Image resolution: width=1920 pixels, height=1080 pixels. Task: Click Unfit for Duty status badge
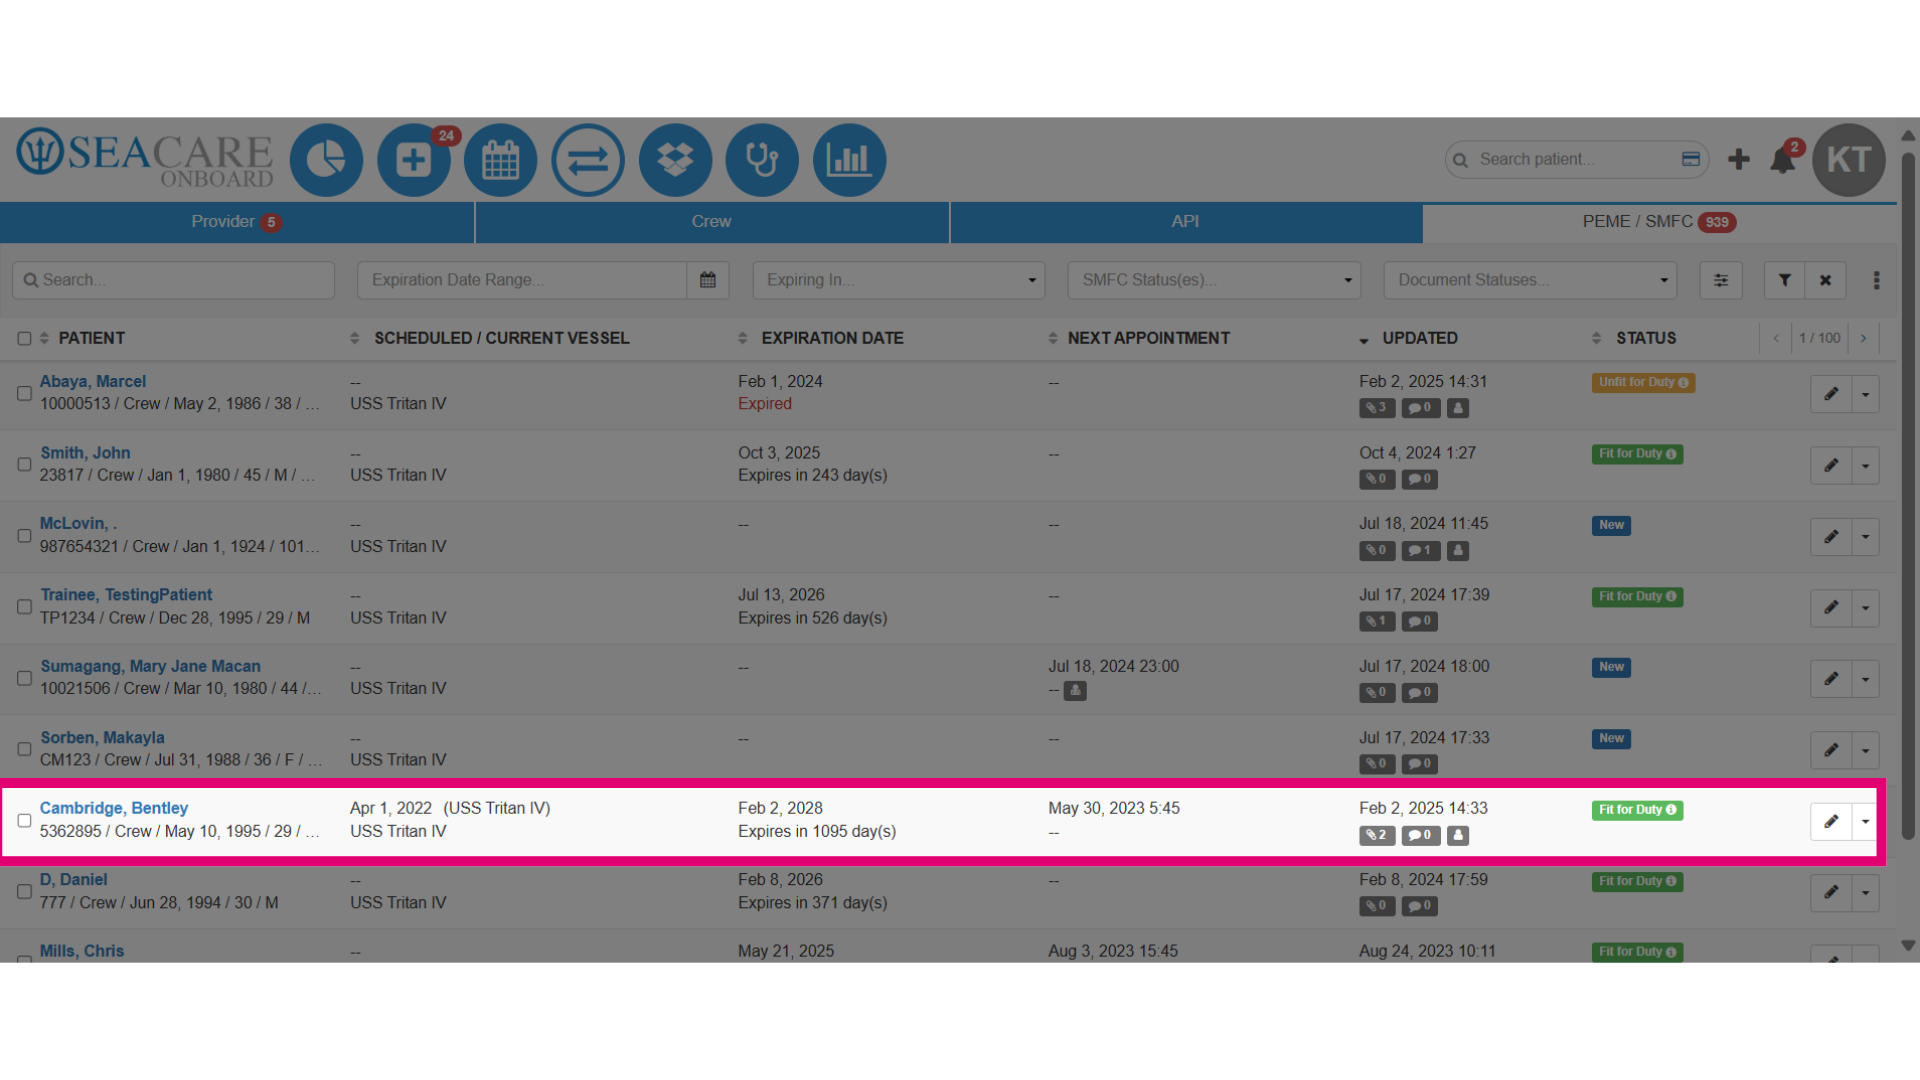[x=1643, y=382]
